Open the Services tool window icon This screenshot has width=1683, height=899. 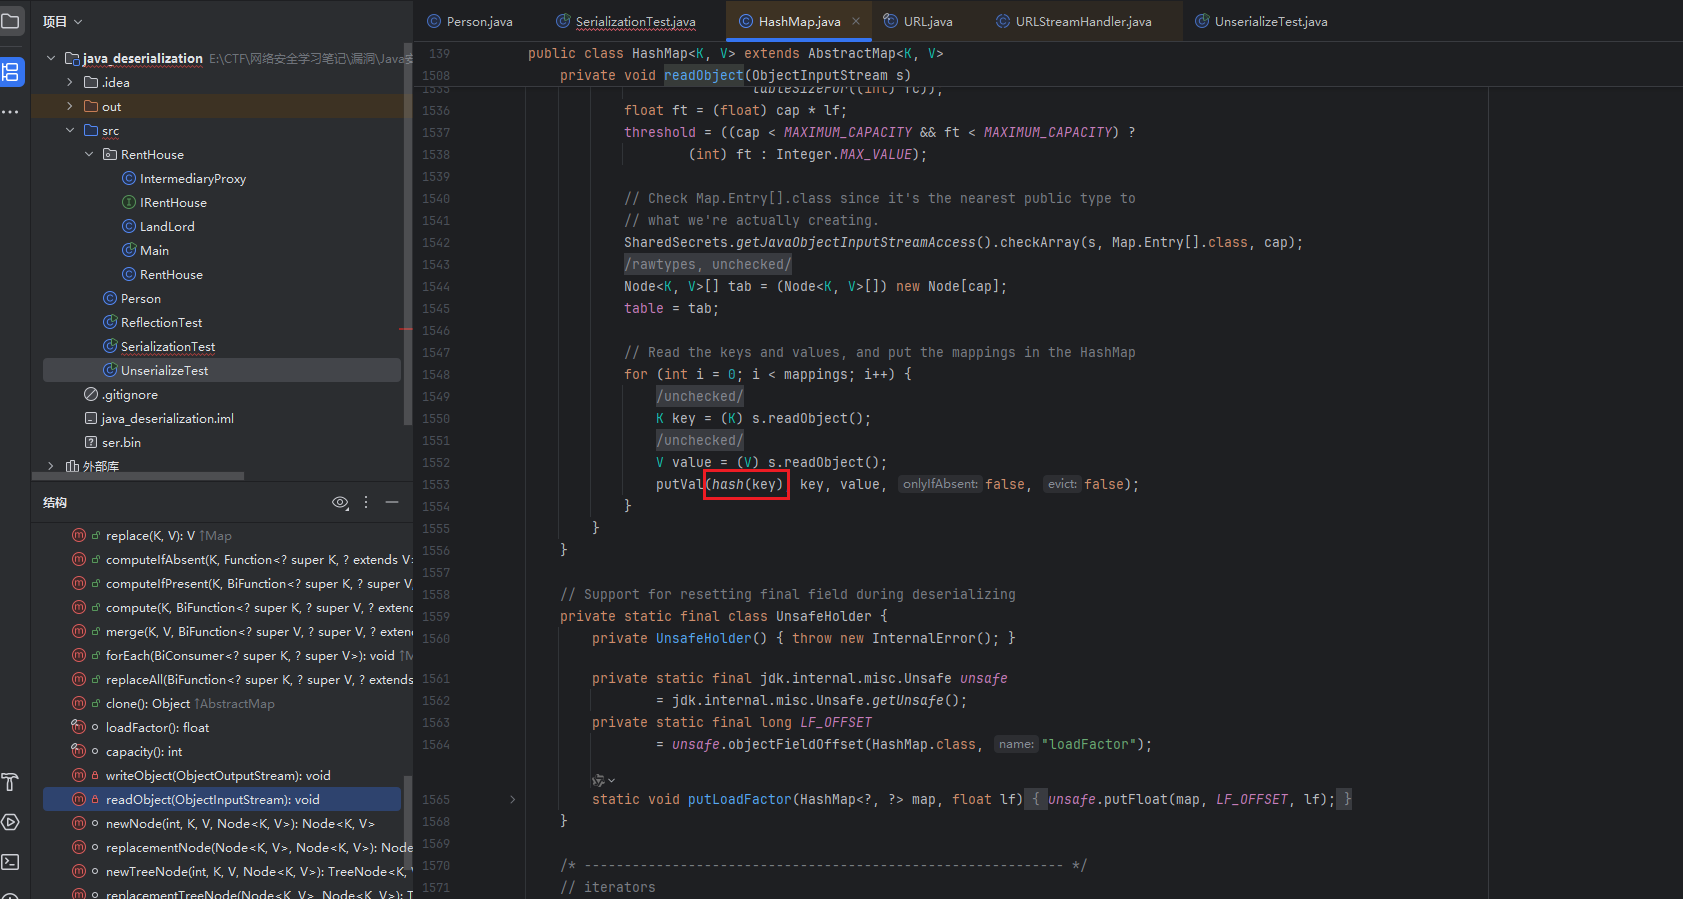click(11, 822)
